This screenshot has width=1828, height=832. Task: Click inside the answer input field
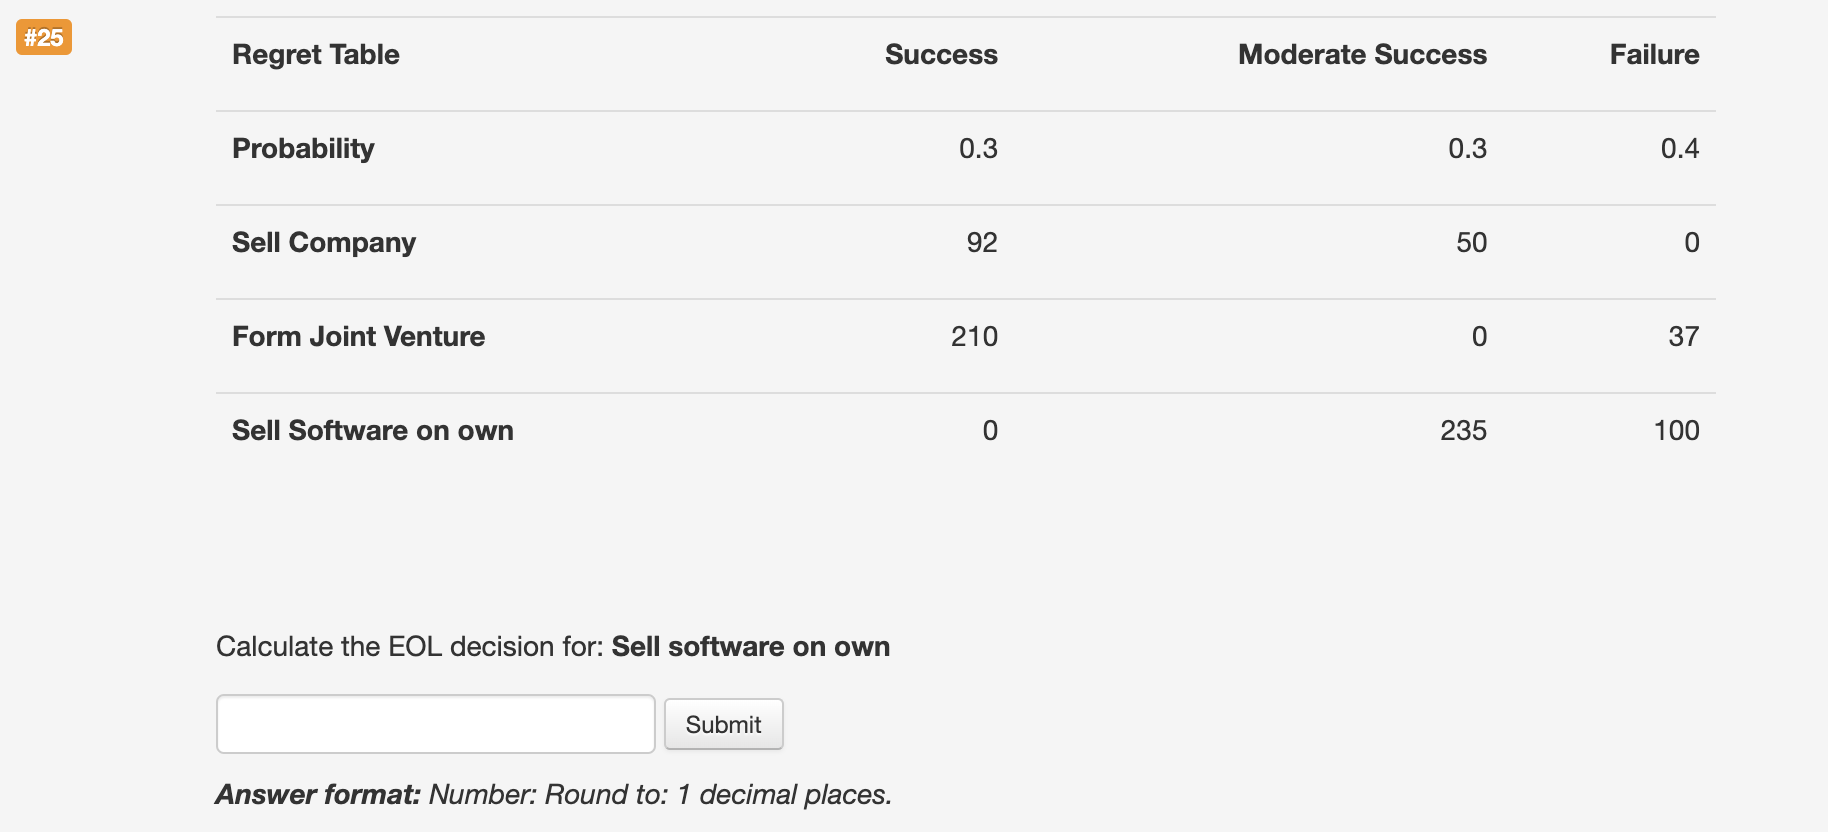pos(434,723)
